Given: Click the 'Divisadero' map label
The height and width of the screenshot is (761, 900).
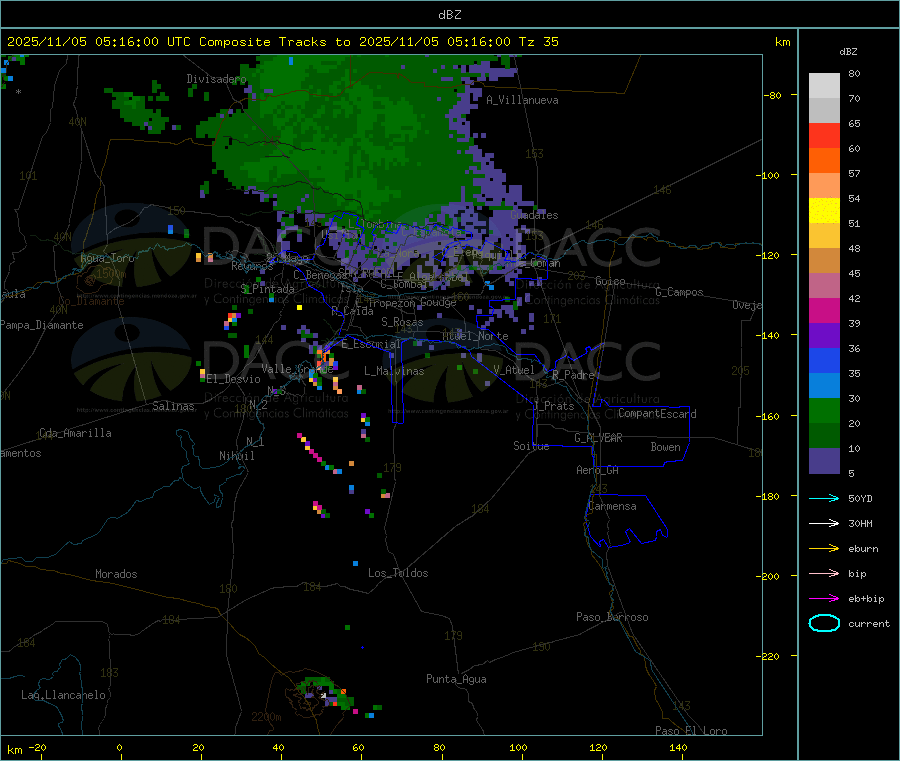Looking at the screenshot, I should 216,79.
